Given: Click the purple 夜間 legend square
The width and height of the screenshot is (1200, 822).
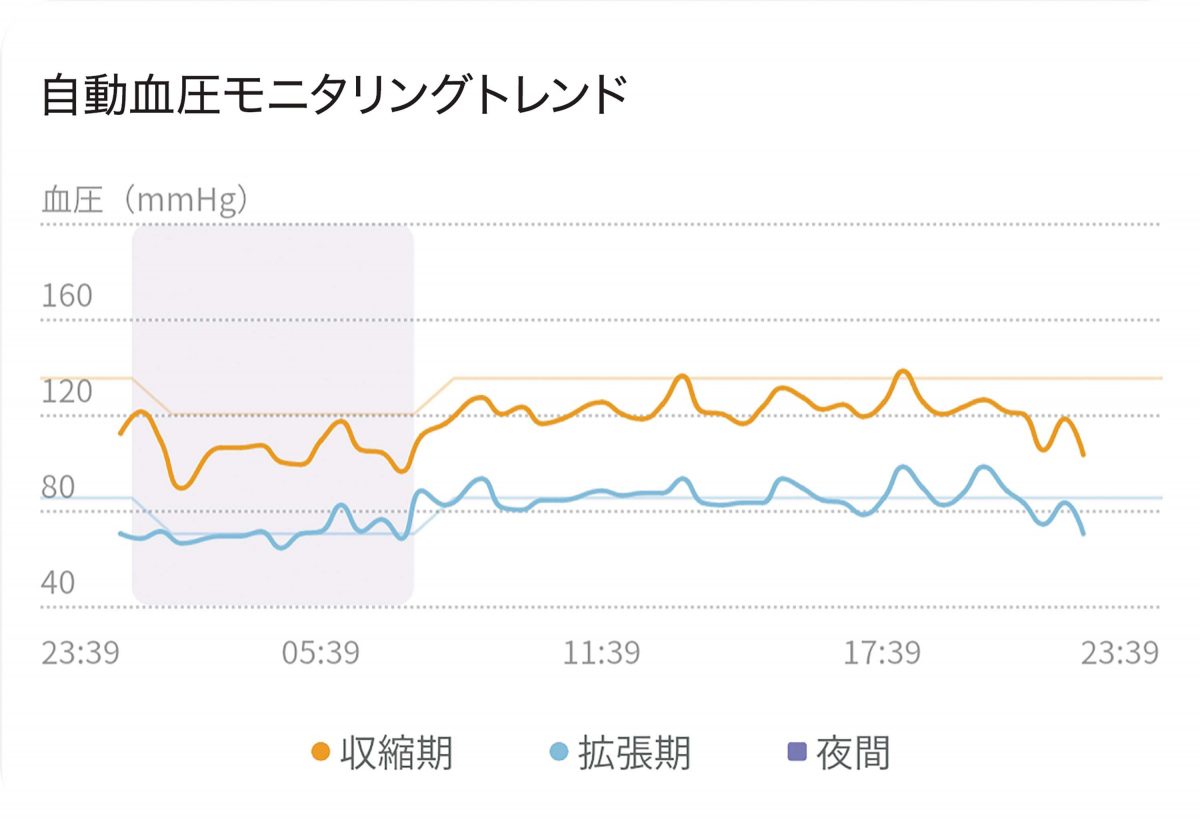Looking at the screenshot, I should 796,752.
